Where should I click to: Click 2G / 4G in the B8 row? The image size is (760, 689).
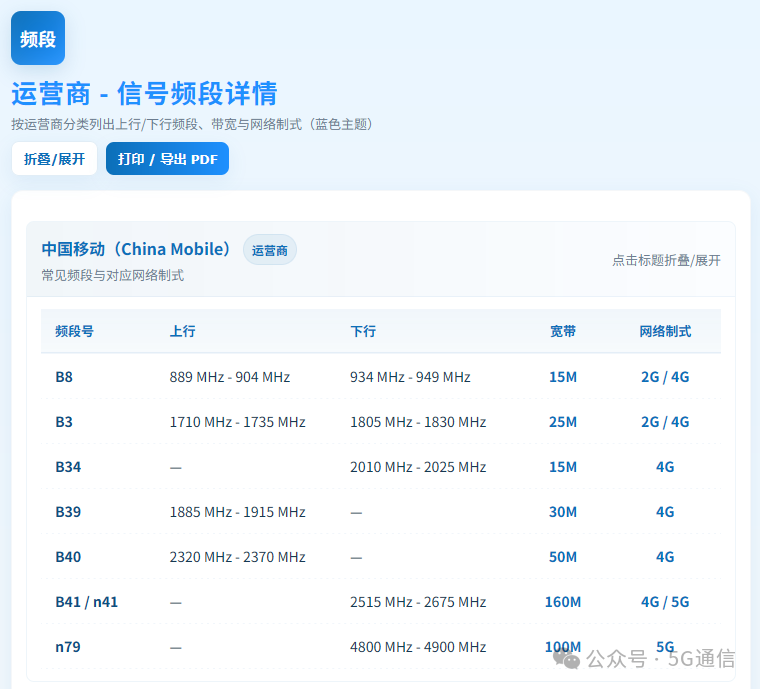(x=665, y=376)
